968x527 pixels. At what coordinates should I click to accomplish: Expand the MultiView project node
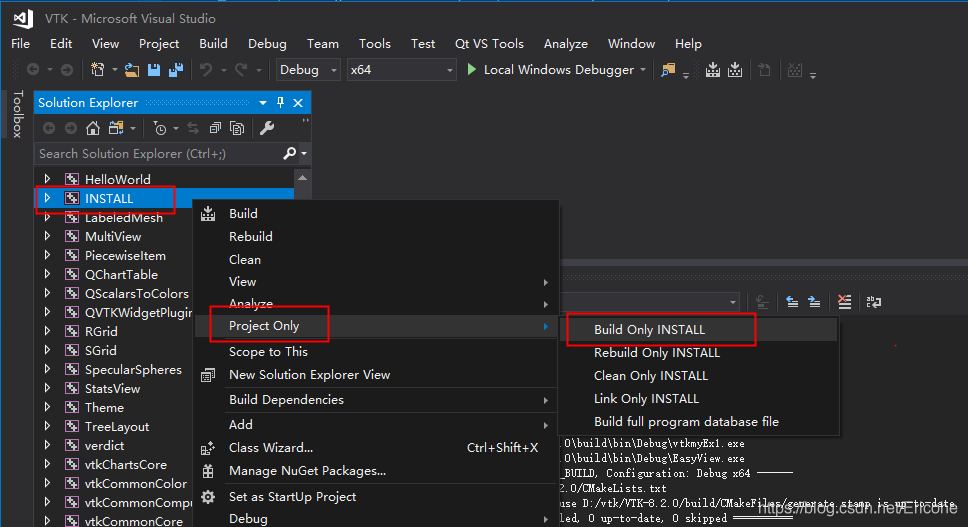click(47, 236)
